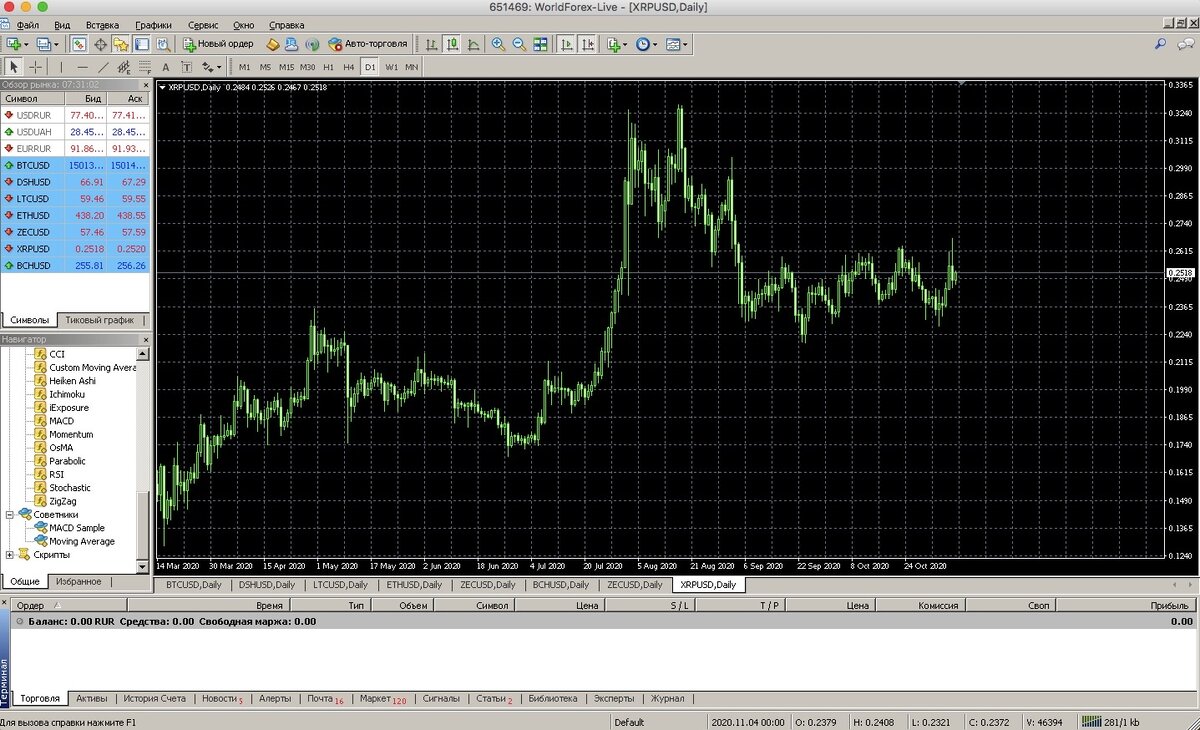Screen dimensions: 1200x730
Task: Open the Strategy Tester toolbar icon
Action: pyautogui.click(x=162, y=44)
